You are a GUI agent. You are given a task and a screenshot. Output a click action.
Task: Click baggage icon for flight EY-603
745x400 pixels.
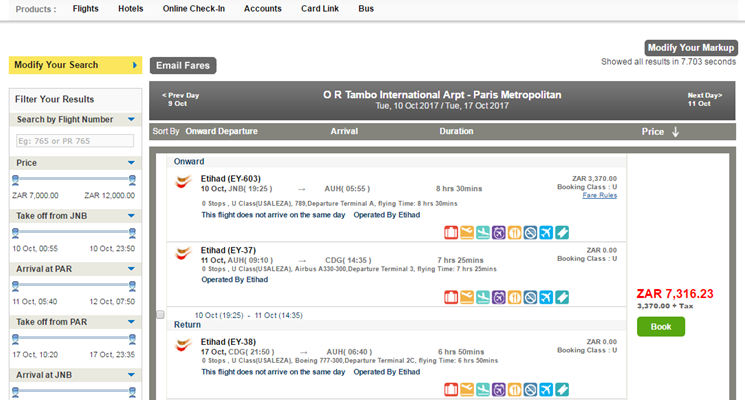point(451,233)
